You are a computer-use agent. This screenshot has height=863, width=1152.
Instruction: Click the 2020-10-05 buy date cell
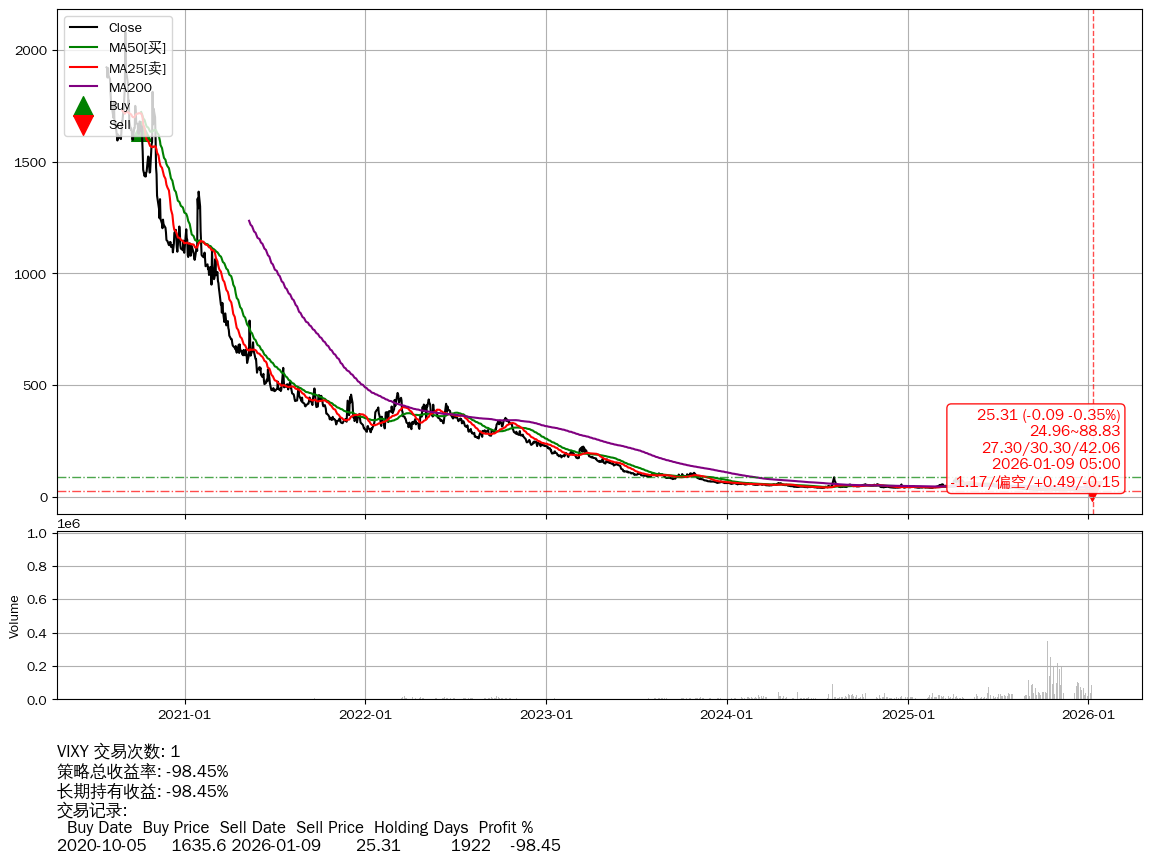coord(101,846)
